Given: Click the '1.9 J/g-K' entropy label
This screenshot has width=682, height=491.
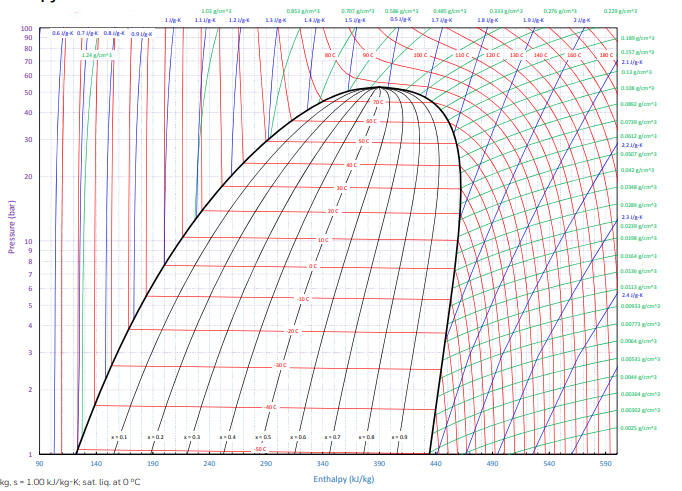Looking at the screenshot, I should 534,20.
